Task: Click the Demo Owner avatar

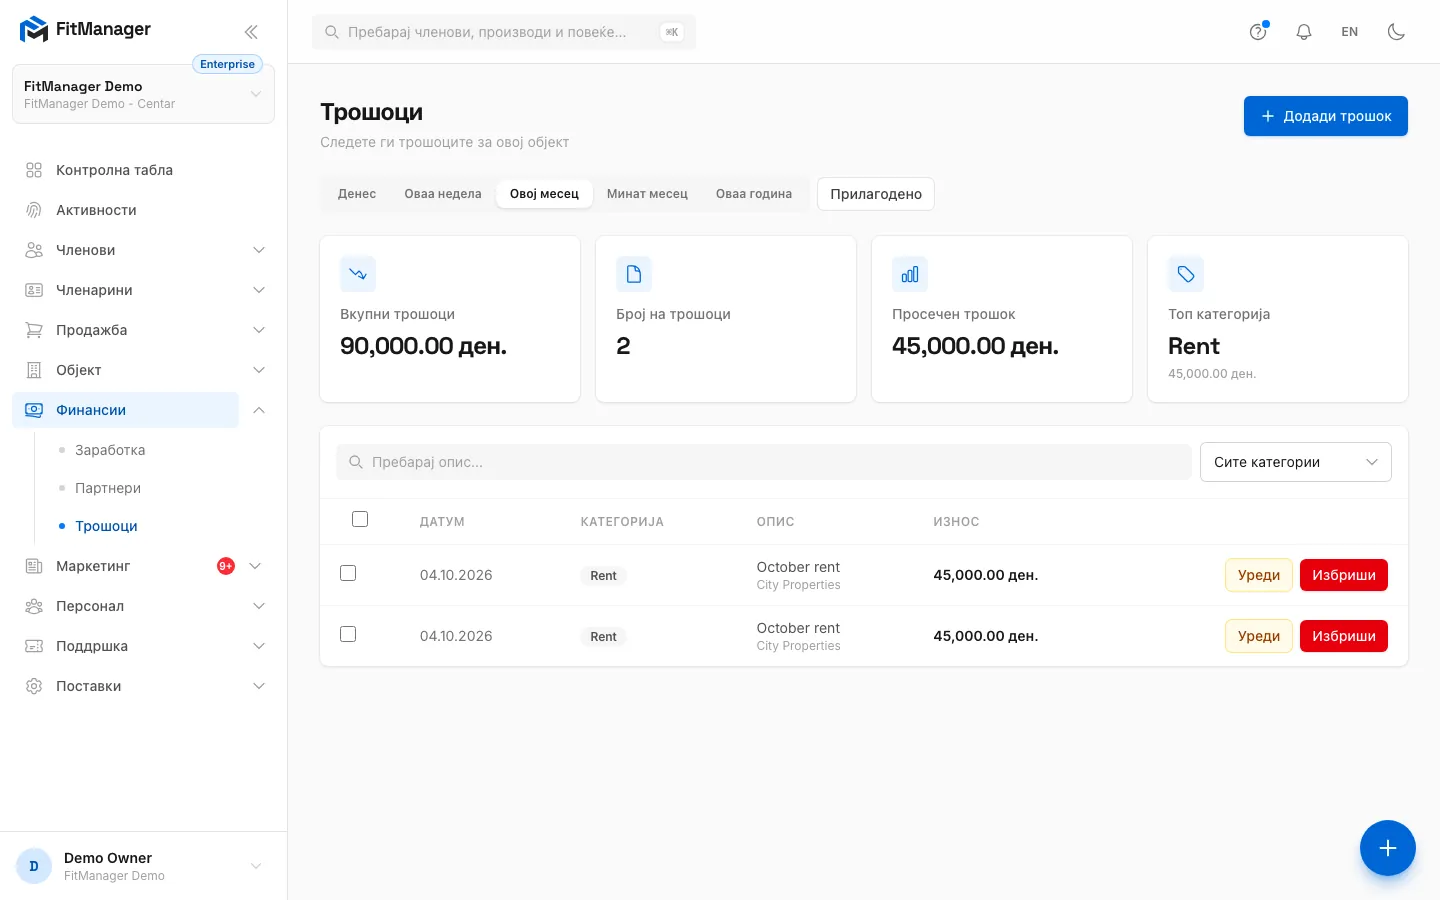Action: (34, 866)
